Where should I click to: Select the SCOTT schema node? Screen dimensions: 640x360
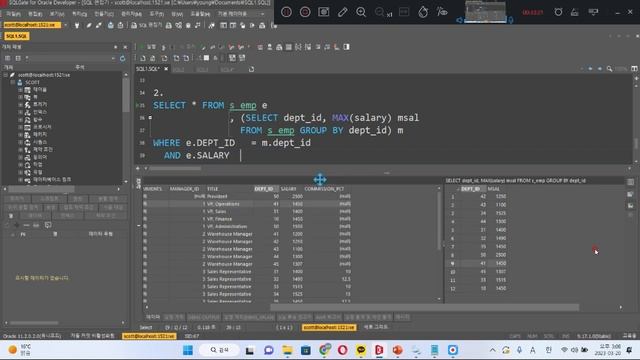[x=32, y=82]
